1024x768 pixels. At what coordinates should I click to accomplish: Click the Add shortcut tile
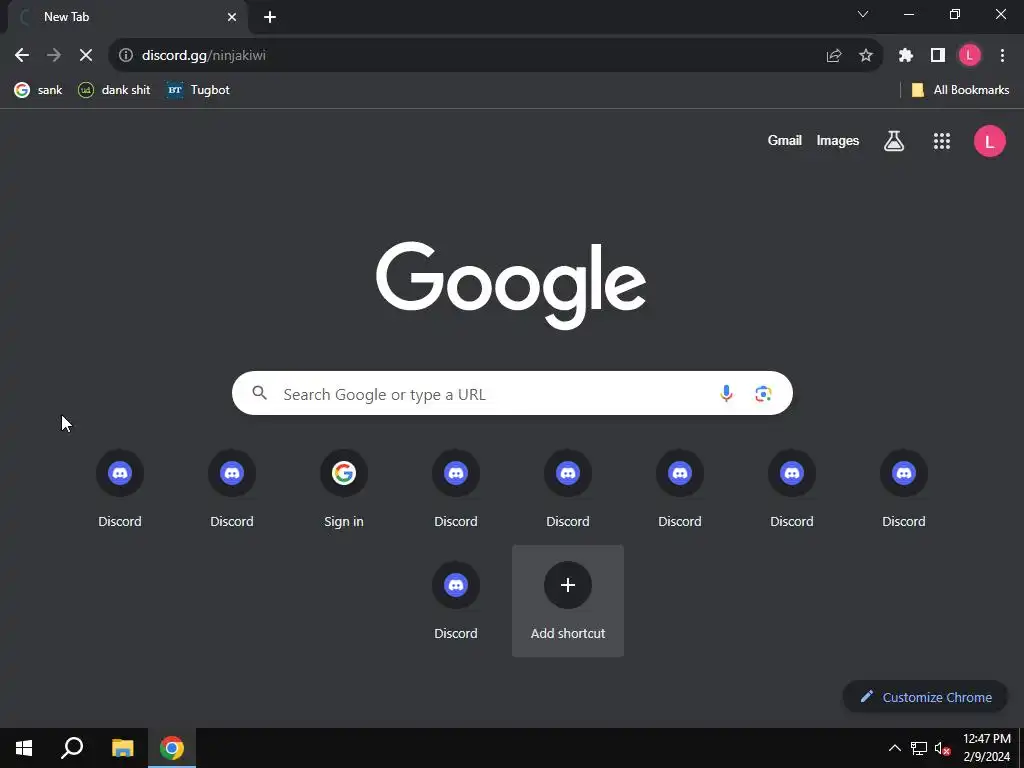pyautogui.click(x=568, y=601)
